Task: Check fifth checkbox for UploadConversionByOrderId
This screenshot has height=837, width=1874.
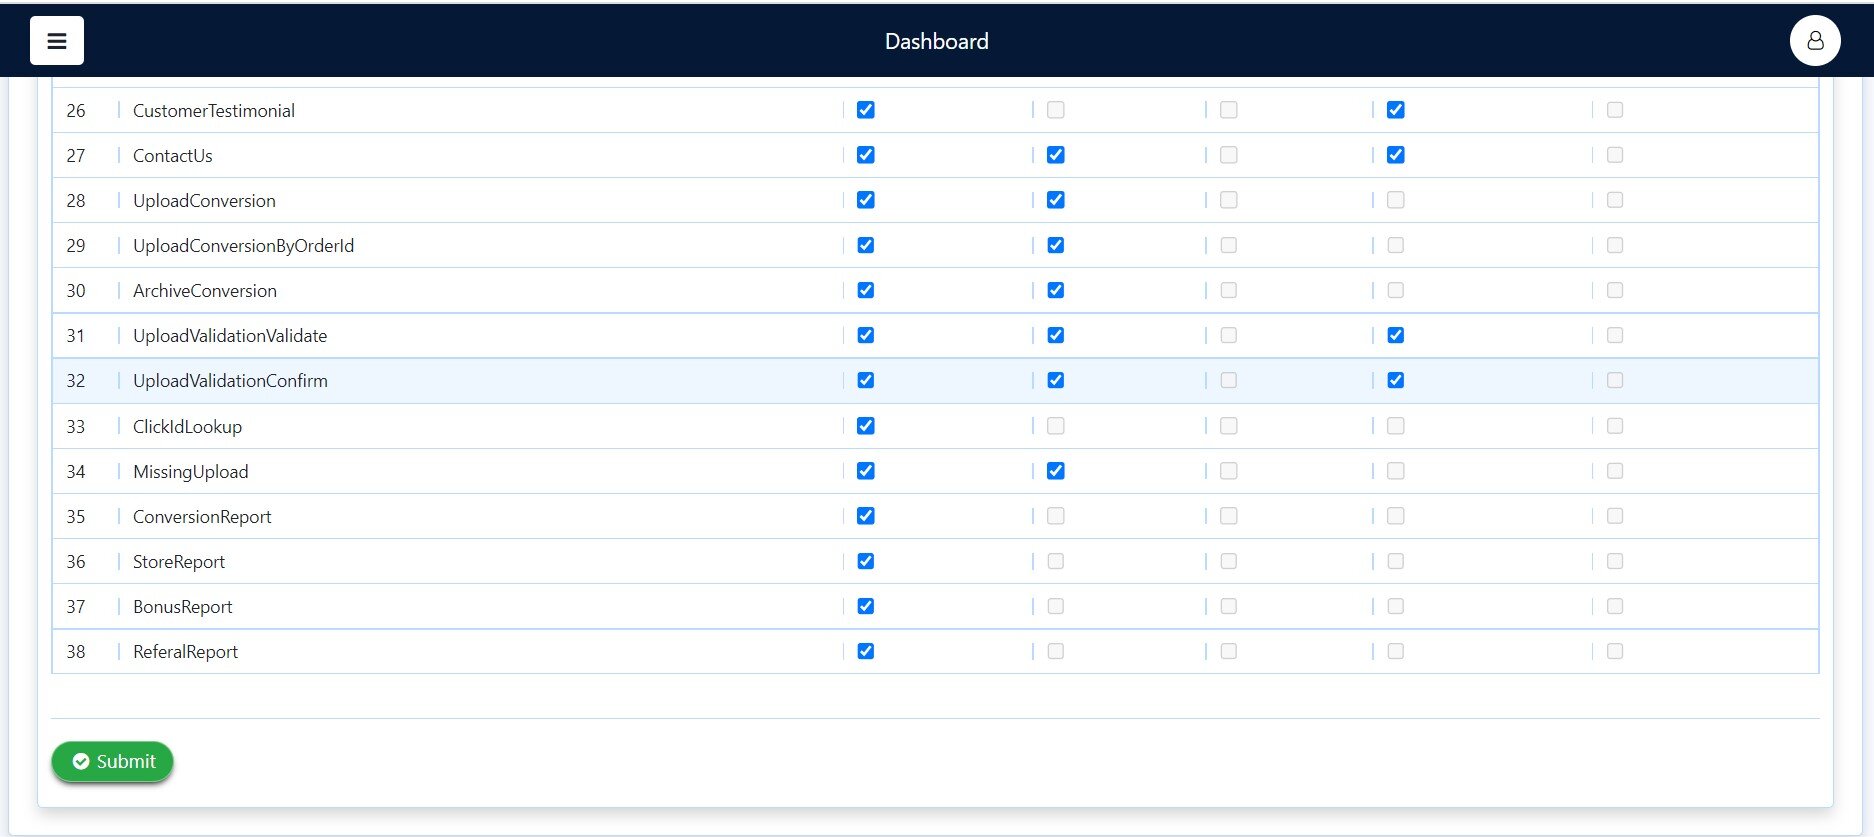Action: click(x=1615, y=245)
